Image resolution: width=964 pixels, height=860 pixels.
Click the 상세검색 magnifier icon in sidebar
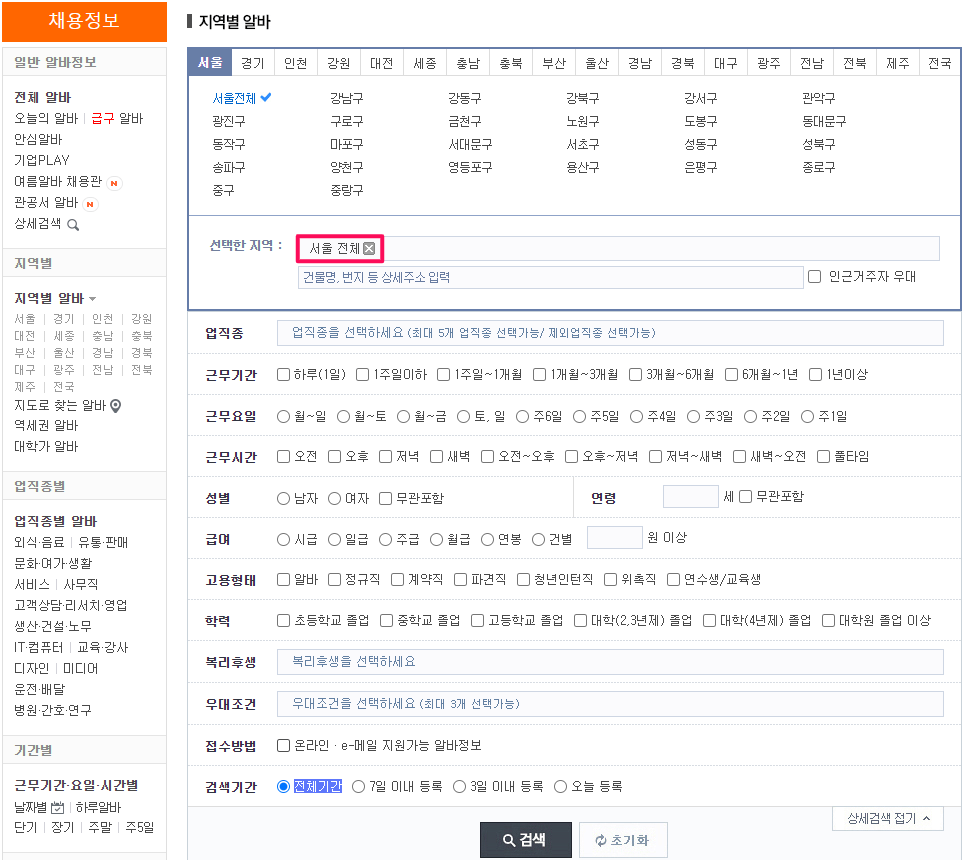tap(73, 225)
